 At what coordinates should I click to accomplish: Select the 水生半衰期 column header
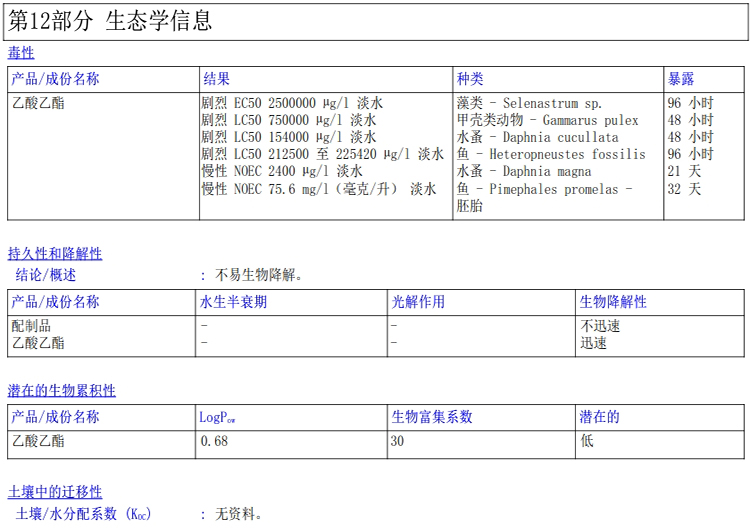click(x=233, y=302)
